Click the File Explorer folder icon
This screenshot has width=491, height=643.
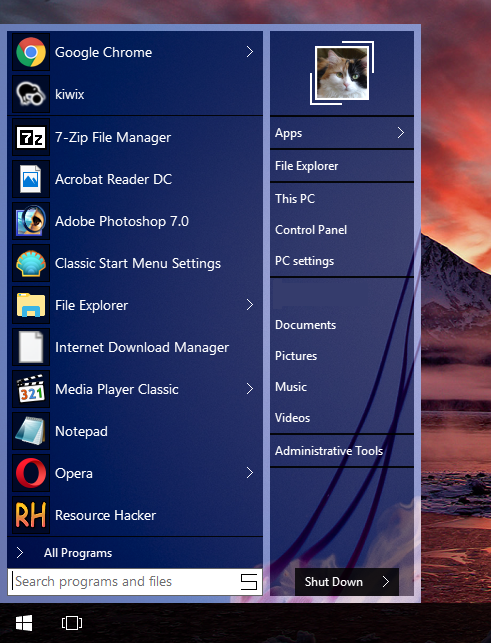click(31, 305)
